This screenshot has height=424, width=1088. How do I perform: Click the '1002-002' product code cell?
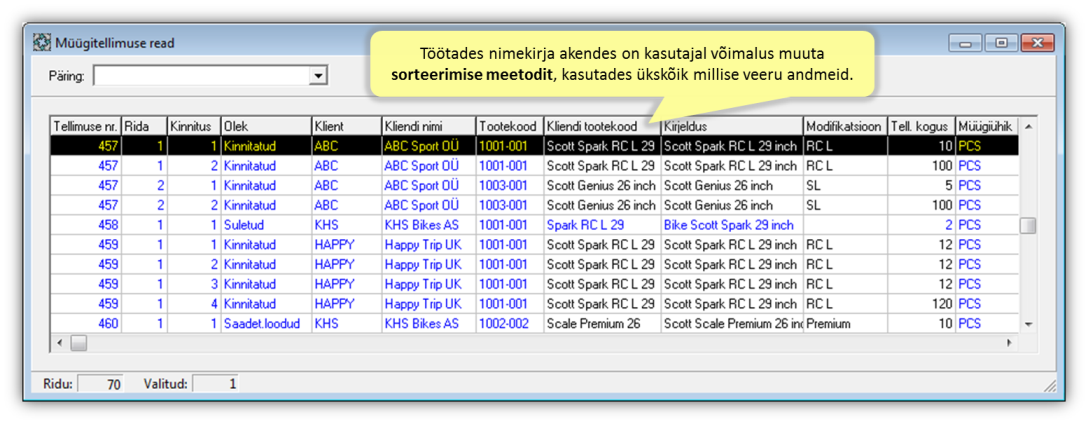tap(509, 323)
